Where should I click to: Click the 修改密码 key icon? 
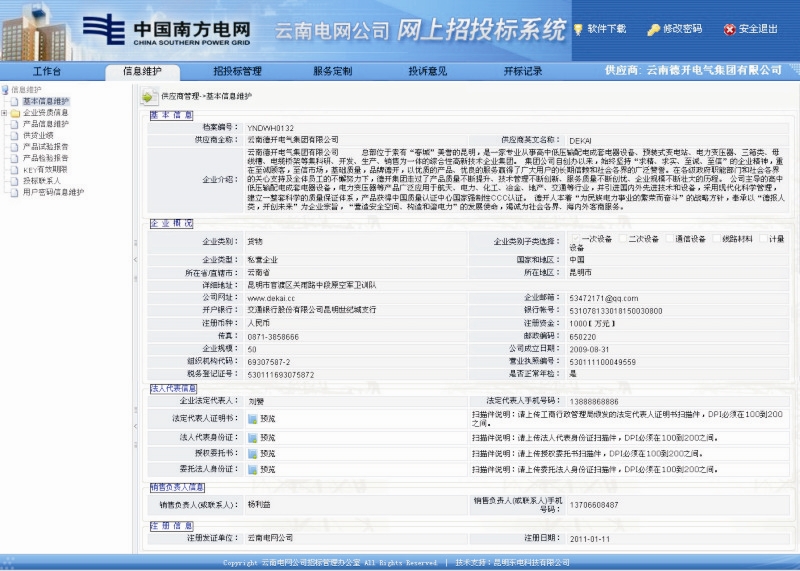653,29
